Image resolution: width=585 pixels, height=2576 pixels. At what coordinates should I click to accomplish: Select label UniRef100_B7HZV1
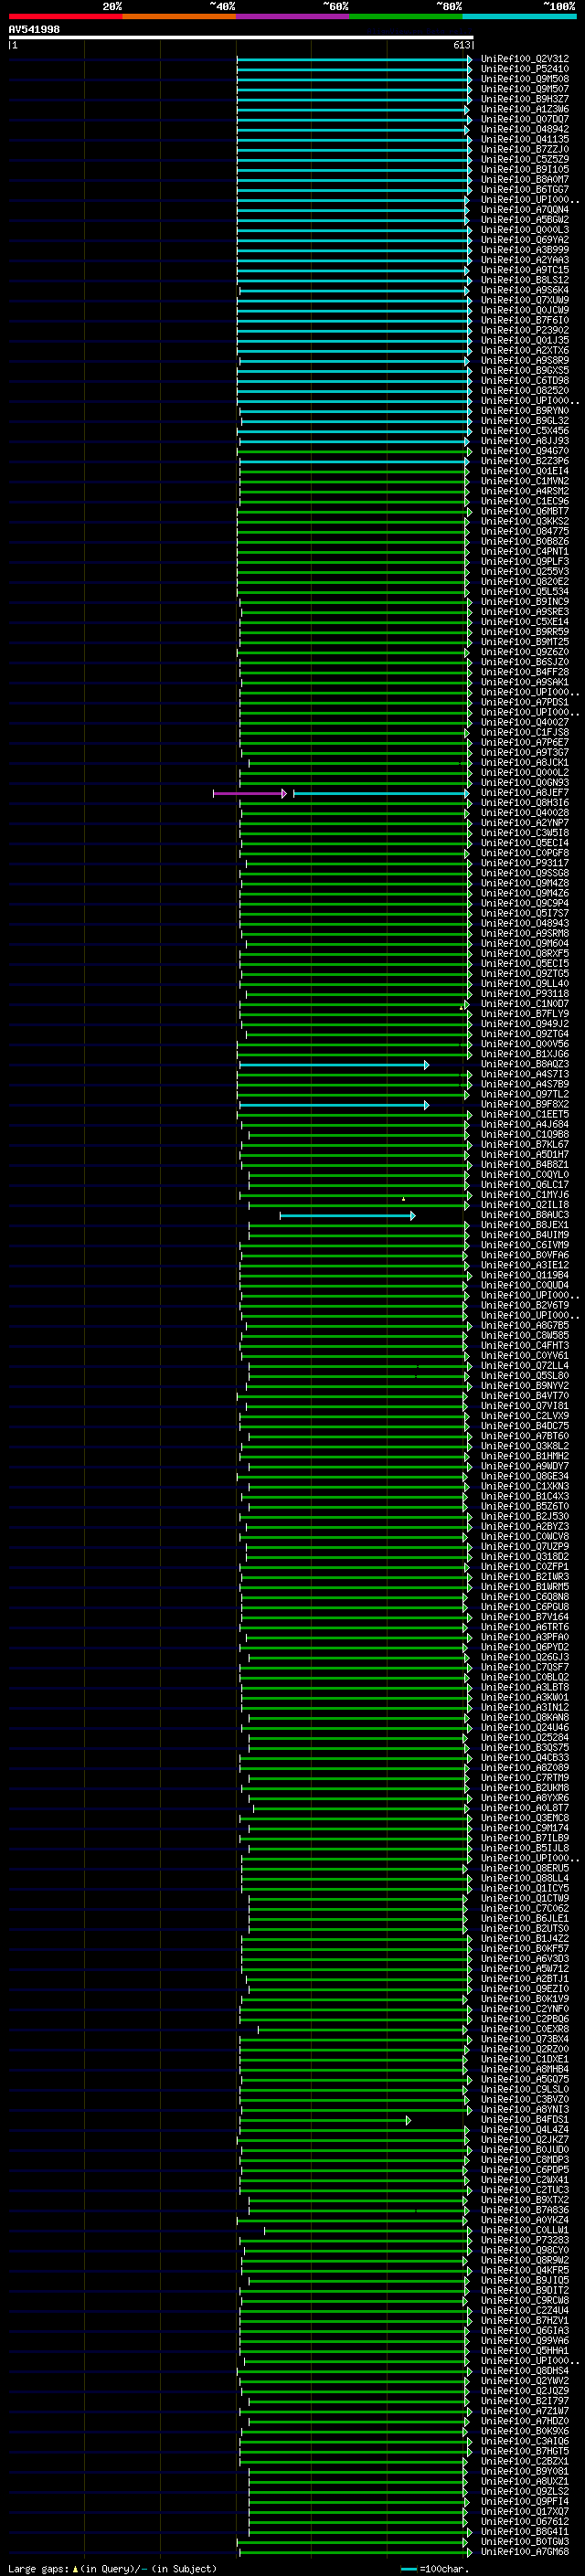click(x=524, y=2320)
